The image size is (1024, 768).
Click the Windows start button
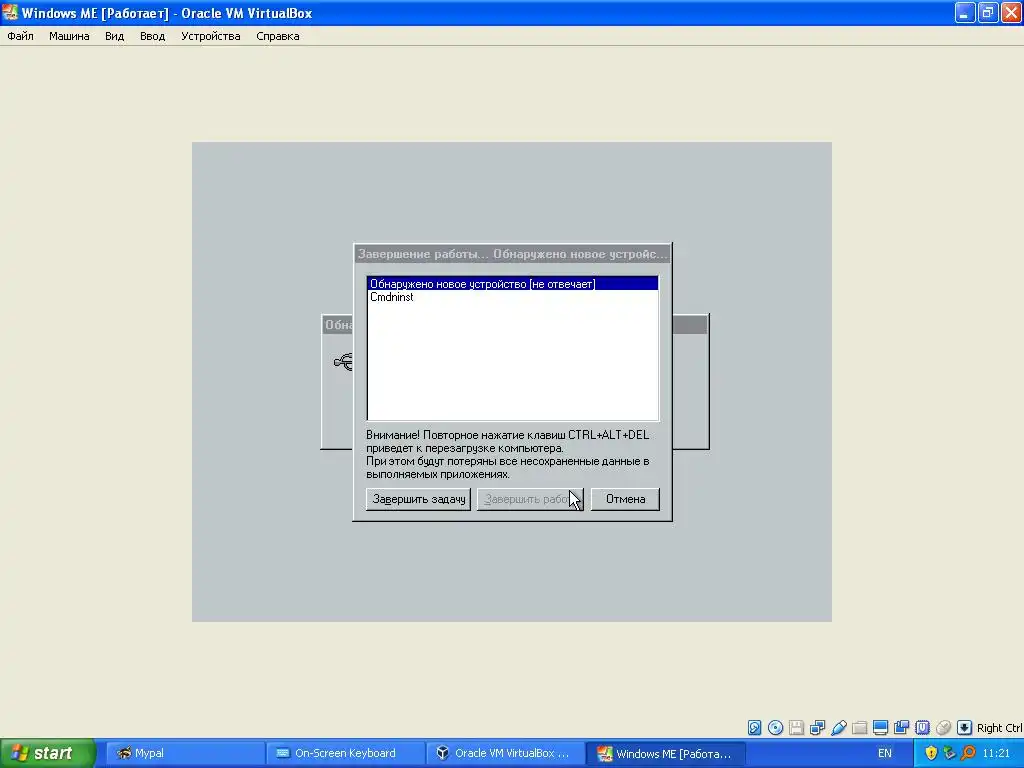coord(48,753)
